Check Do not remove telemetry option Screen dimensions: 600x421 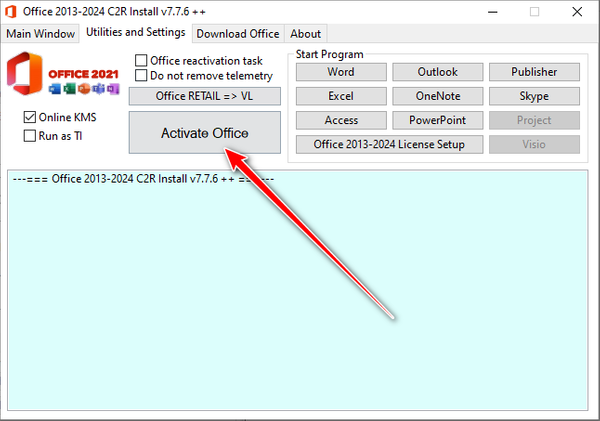(141, 75)
